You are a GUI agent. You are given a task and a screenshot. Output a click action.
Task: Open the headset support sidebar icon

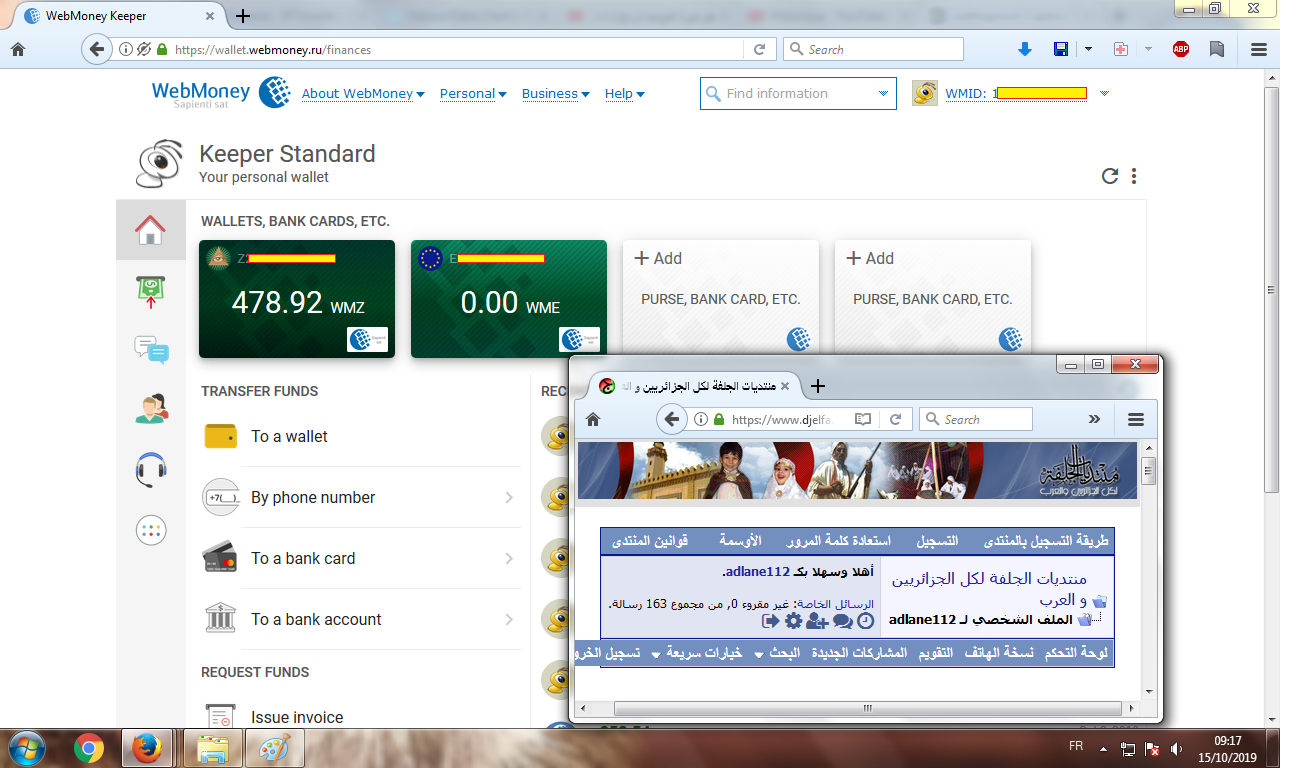click(x=150, y=469)
